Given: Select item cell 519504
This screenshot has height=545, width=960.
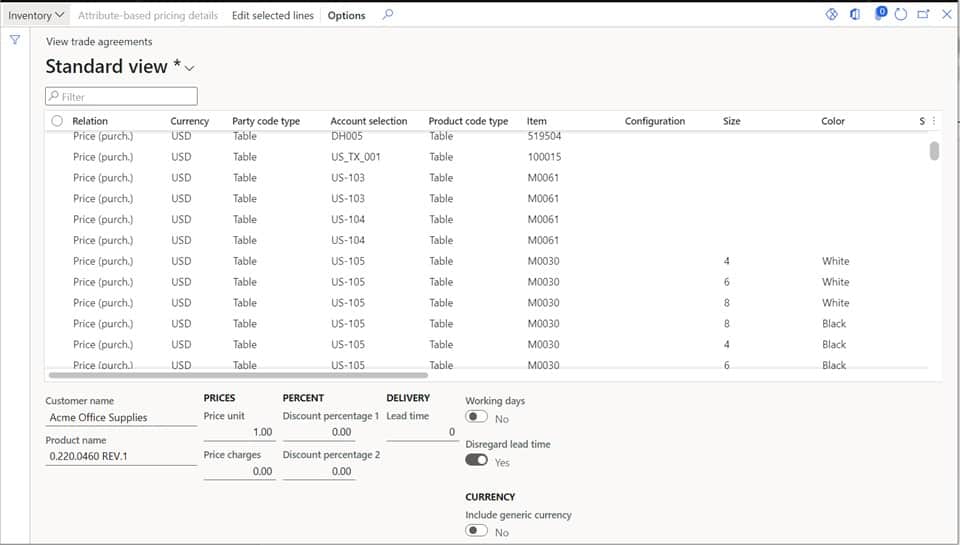Looking at the screenshot, I should pyautogui.click(x=544, y=136).
